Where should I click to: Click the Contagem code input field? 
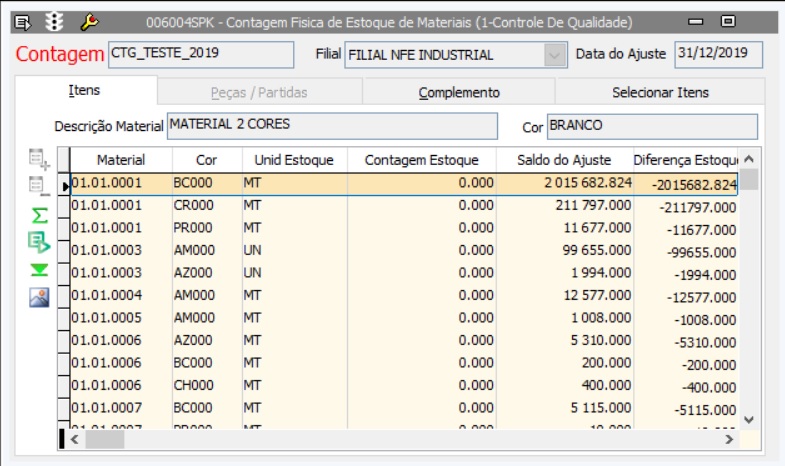tap(200, 54)
